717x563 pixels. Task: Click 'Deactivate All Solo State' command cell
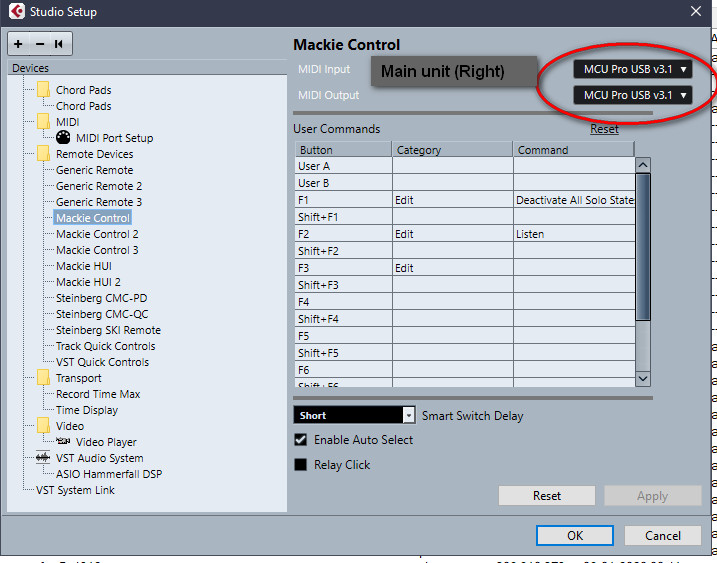(x=574, y=200)
